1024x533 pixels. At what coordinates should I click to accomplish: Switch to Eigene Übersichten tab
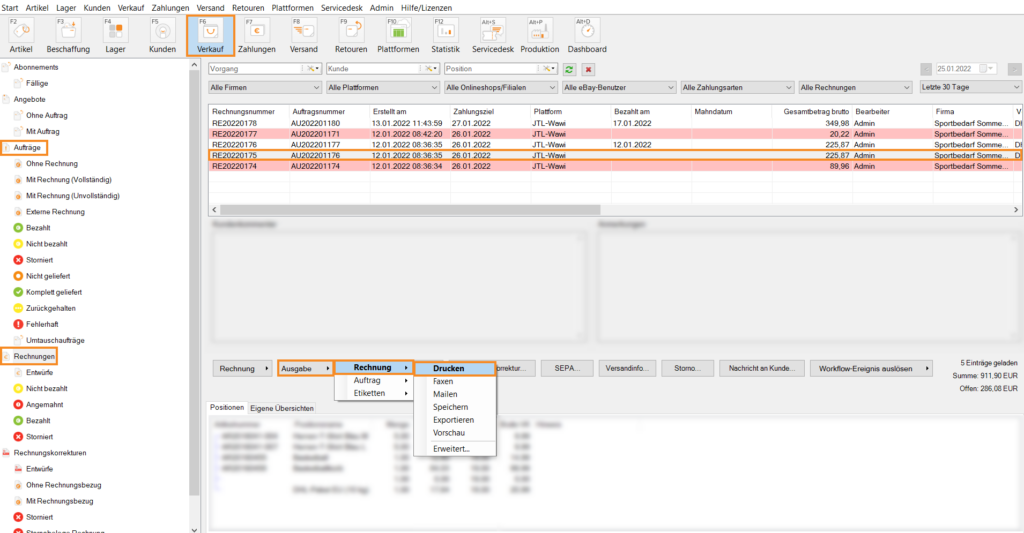(282, 408)
